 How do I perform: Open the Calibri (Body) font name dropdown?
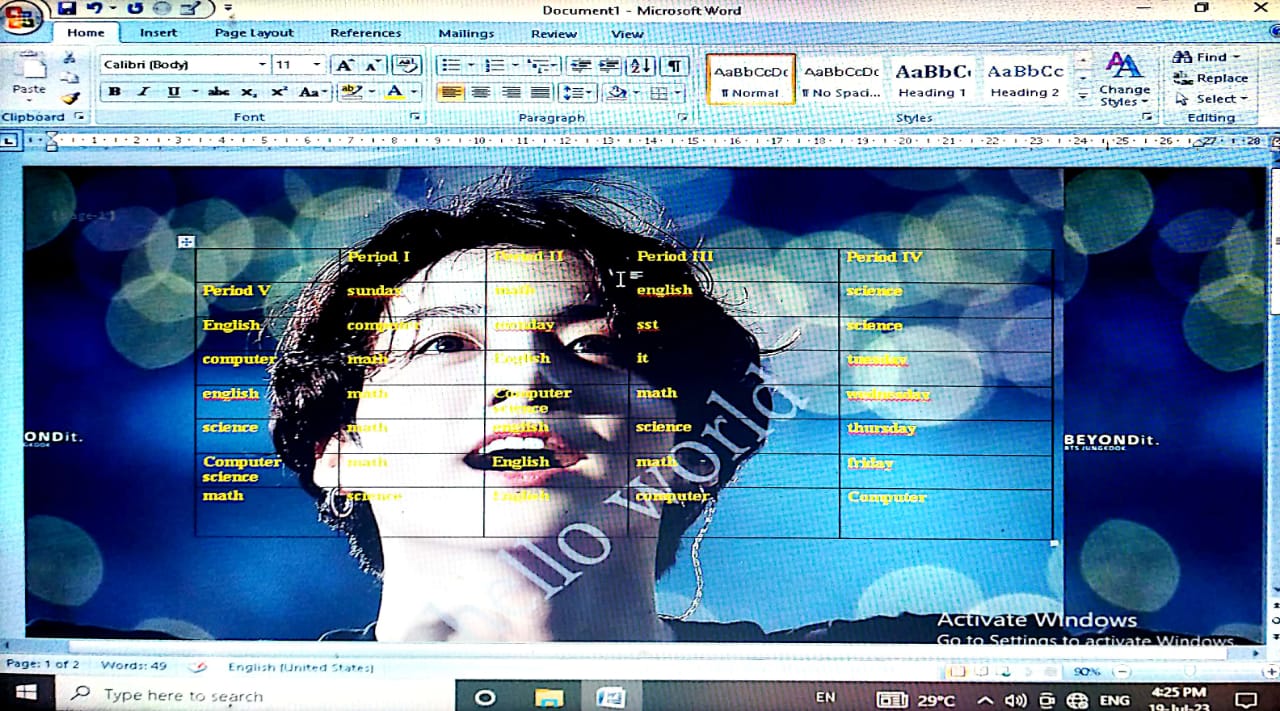[x=262, y=65]
